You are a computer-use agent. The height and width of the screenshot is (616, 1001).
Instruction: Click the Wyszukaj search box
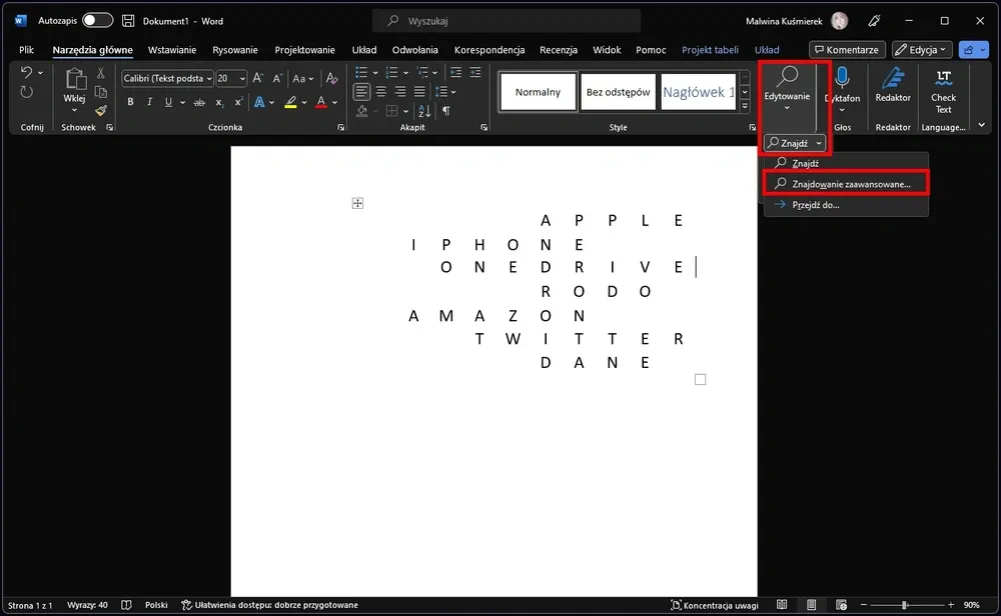pyautogui.click(x=506, y=21)
